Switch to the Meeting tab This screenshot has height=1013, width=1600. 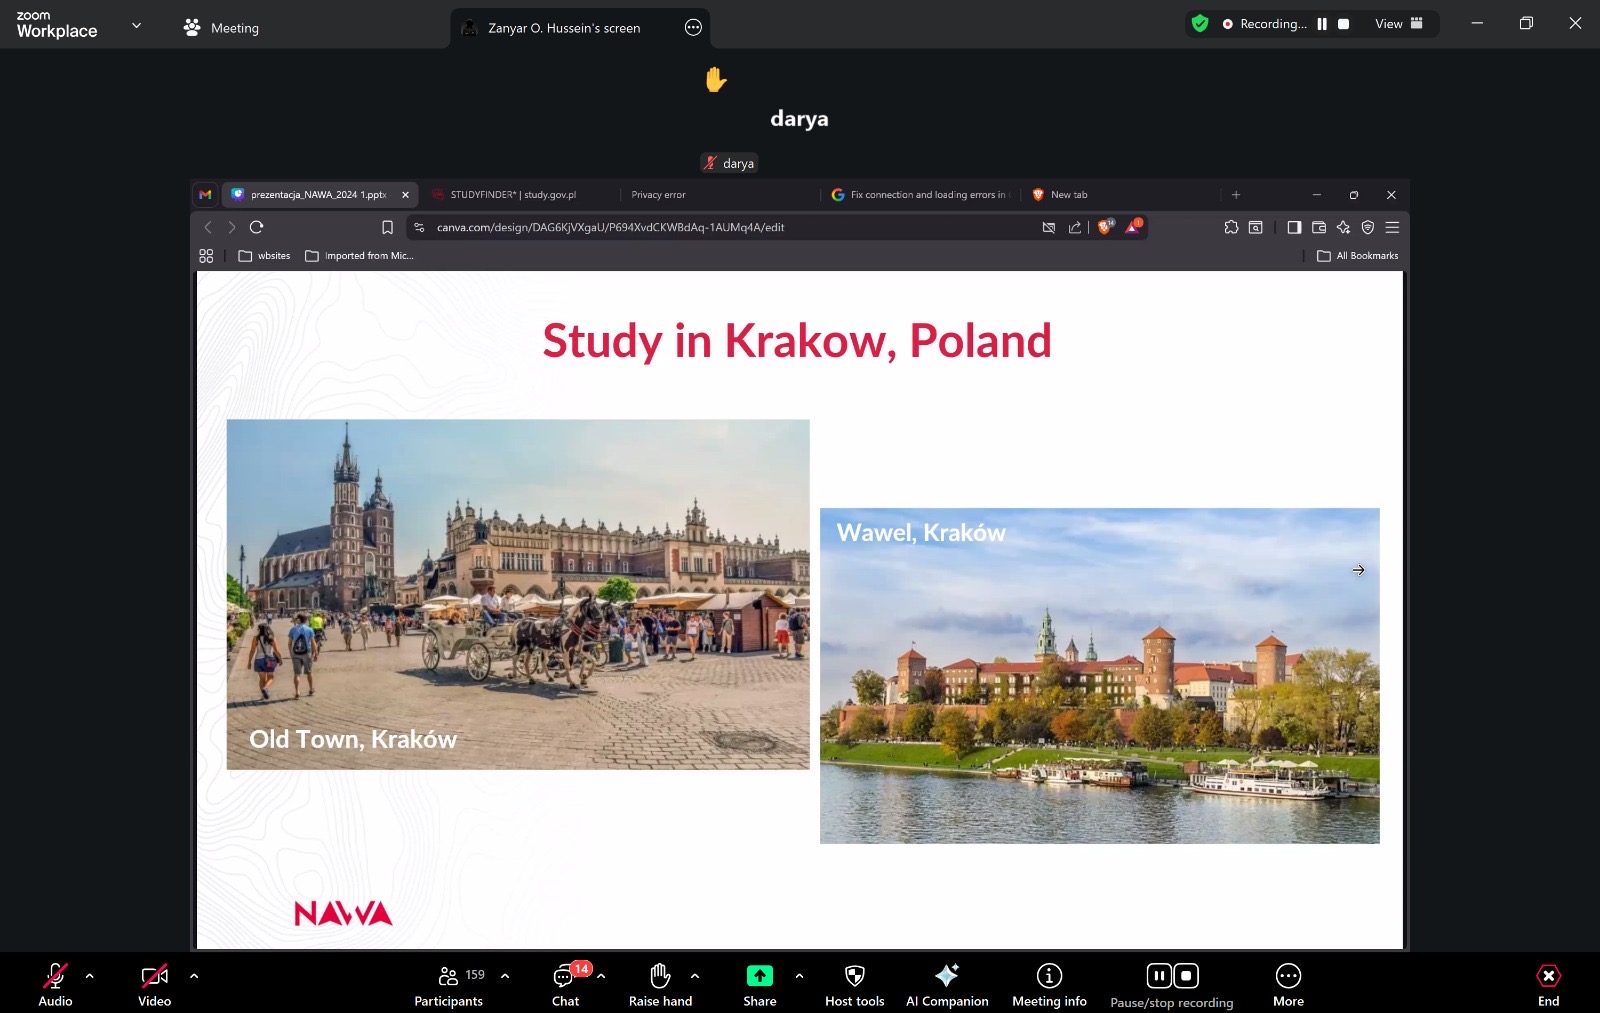222,28
